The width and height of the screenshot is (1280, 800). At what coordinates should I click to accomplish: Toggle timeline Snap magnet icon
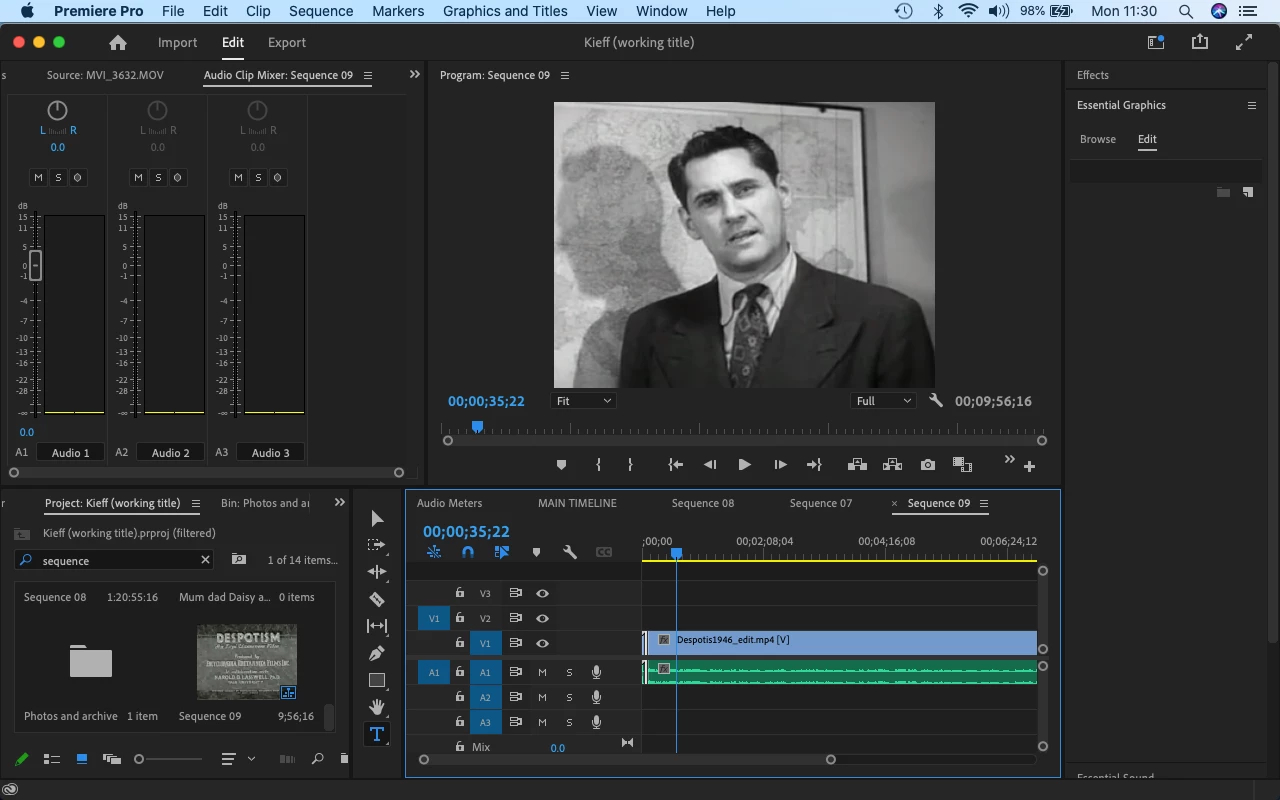point(468,552)
